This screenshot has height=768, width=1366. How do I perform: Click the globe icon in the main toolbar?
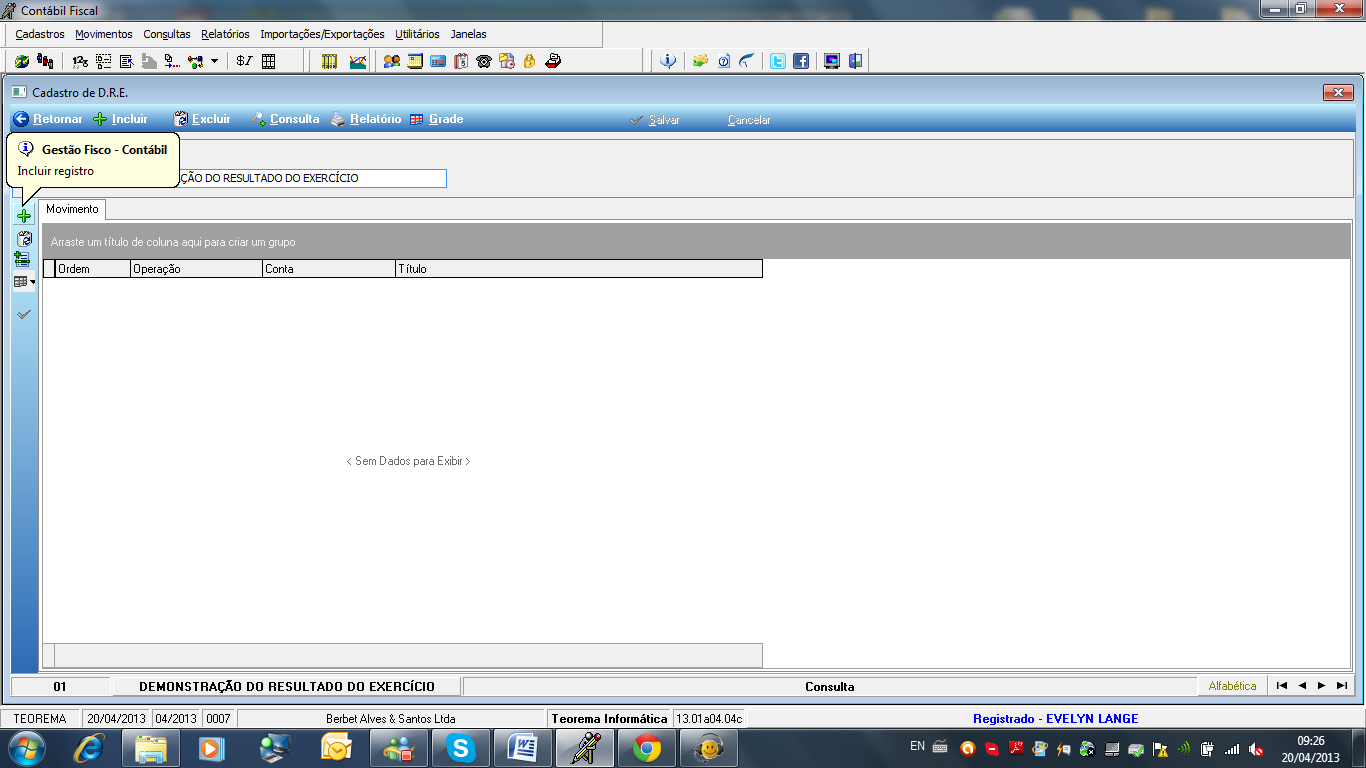(21, 61)
